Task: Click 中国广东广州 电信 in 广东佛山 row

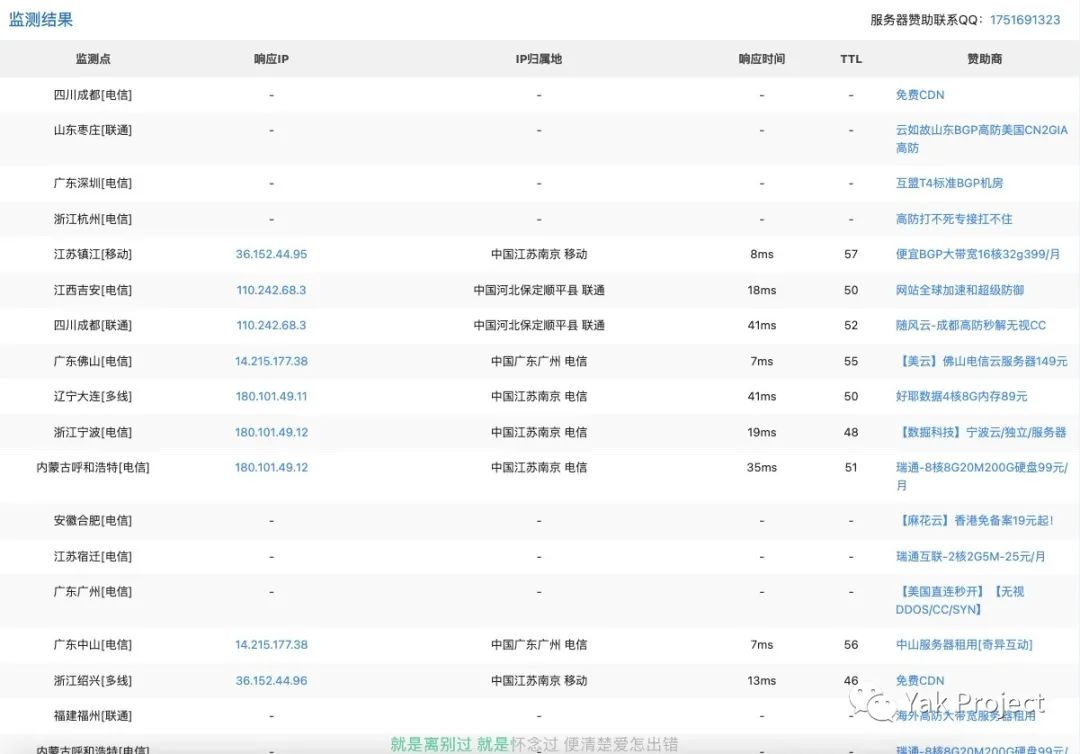Action: 539,361
